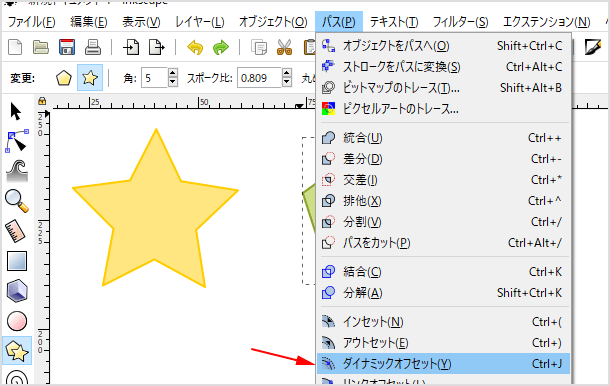Choose 交差(I) intersection entry
610x386 pixels.
tap(443, 180)
